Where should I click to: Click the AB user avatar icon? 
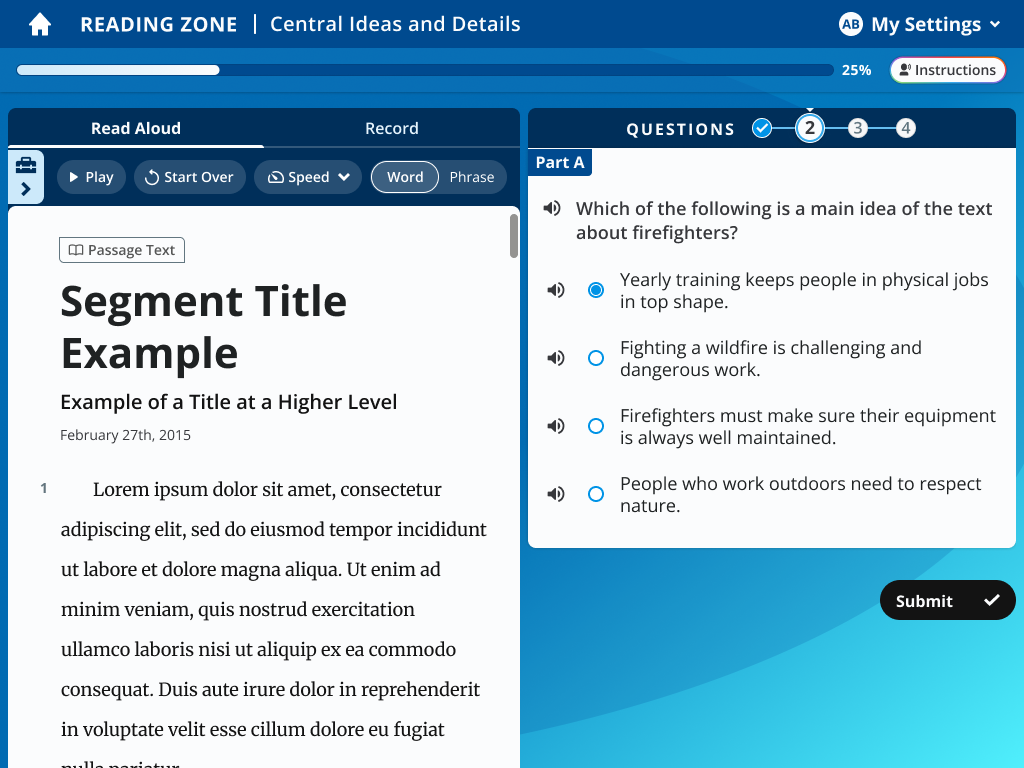pyautogui.click(x=850, y=24)
